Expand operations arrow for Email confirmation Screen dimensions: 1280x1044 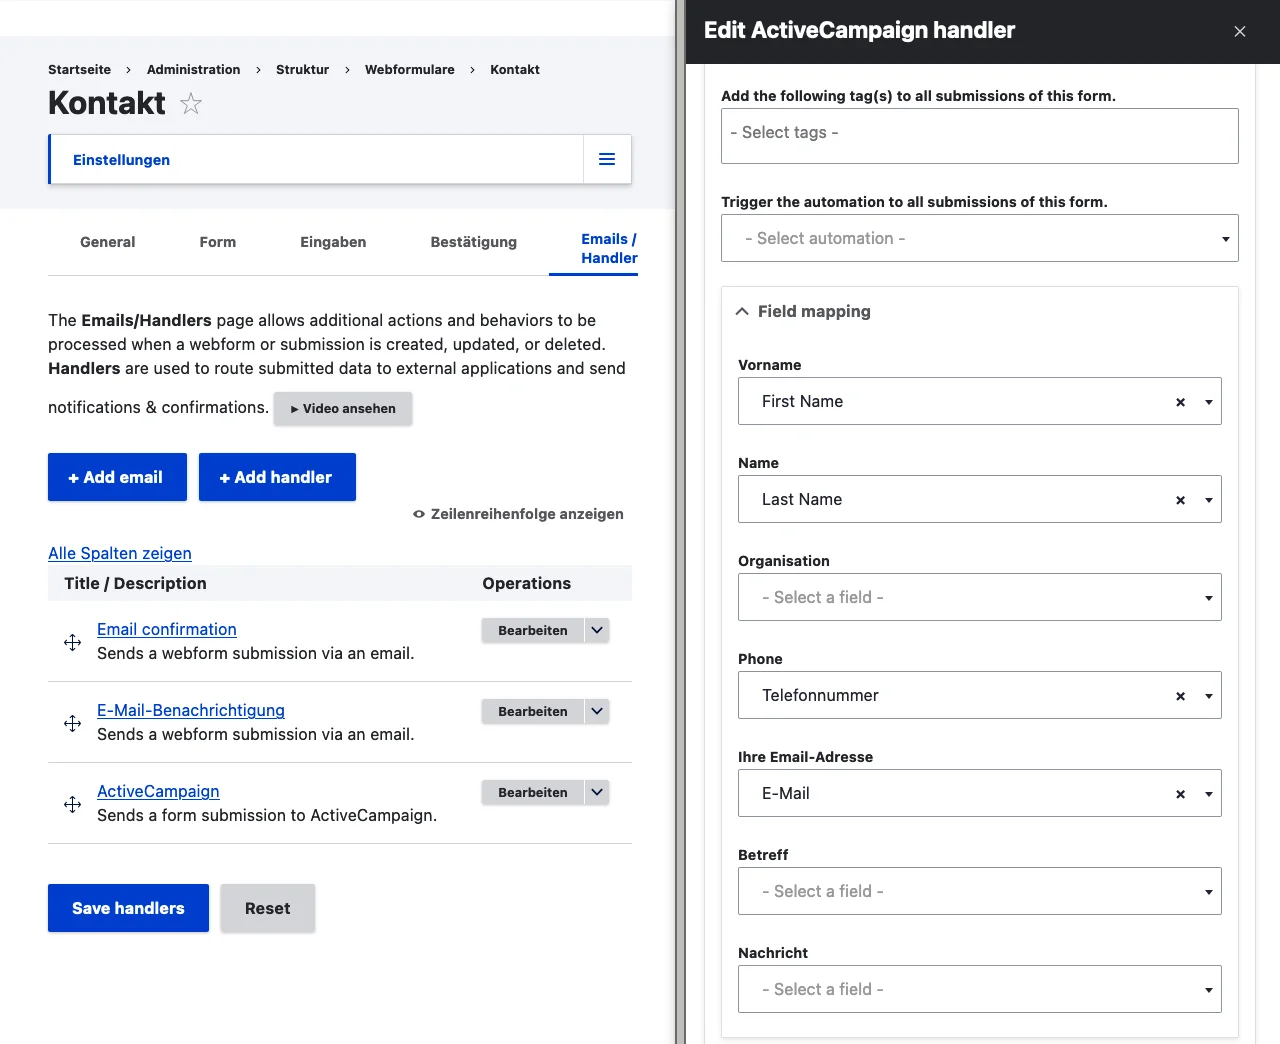point(597,630)
